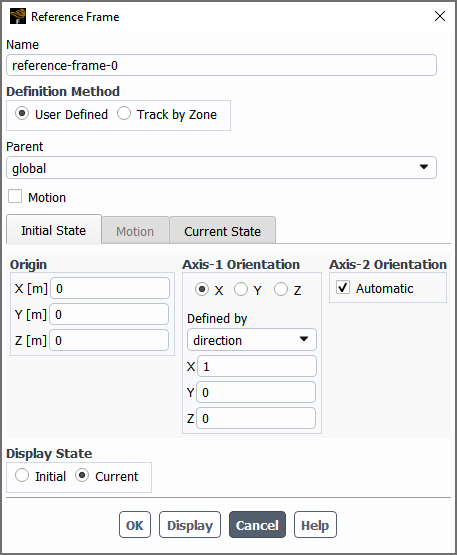Viewport: 457px width, 555px height.
Task: Open the Parent dropdown showing global
Action: point(221,167)
